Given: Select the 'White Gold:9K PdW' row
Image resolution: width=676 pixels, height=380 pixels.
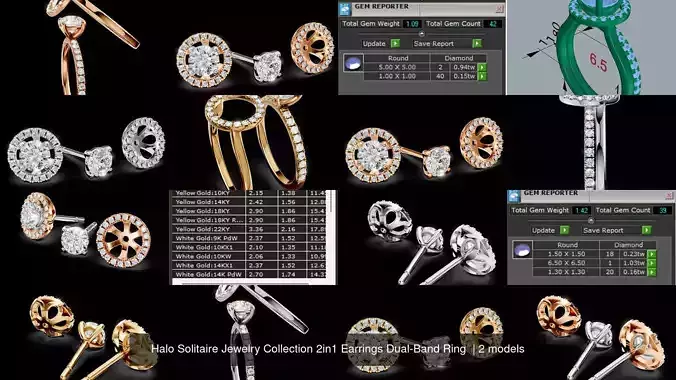Looking at the screenshot, I should tap(250, 238).
